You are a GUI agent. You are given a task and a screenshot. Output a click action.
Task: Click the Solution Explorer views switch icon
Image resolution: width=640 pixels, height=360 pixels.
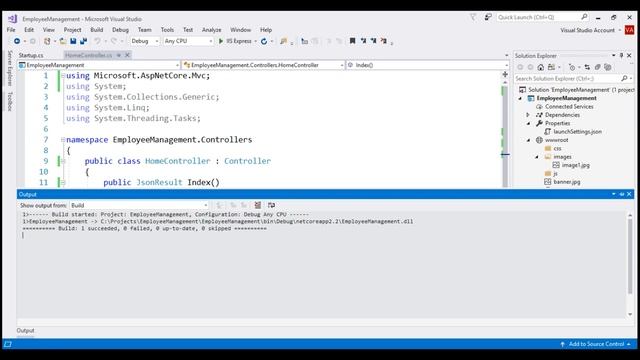(x=551, y=67)
